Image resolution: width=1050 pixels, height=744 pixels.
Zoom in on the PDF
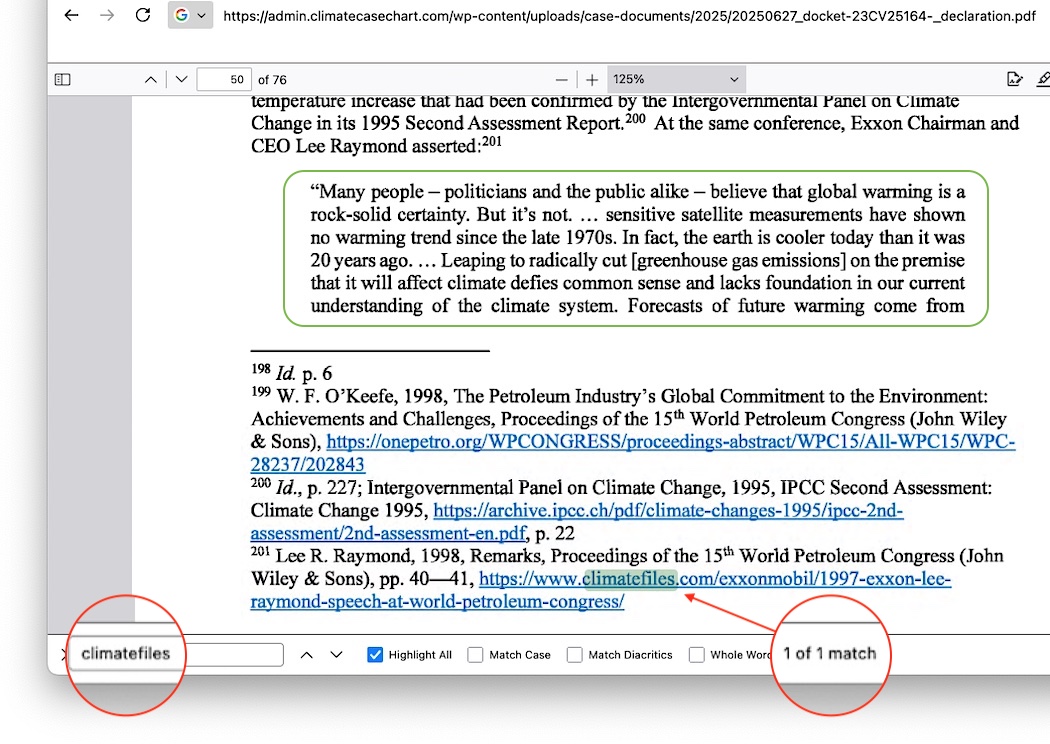[592, 80]
